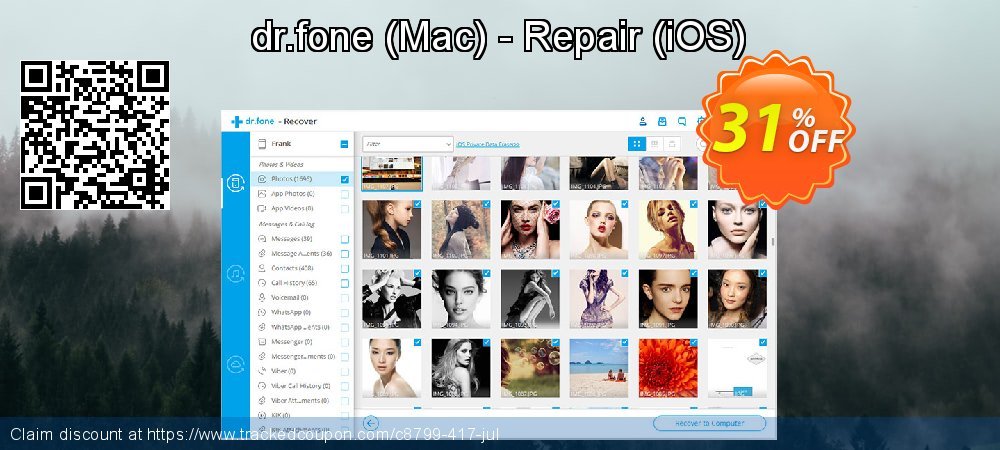Select the veiled woman with roses photo
The width and height of the screenshot is (1000, 450).
pos(530,229)
